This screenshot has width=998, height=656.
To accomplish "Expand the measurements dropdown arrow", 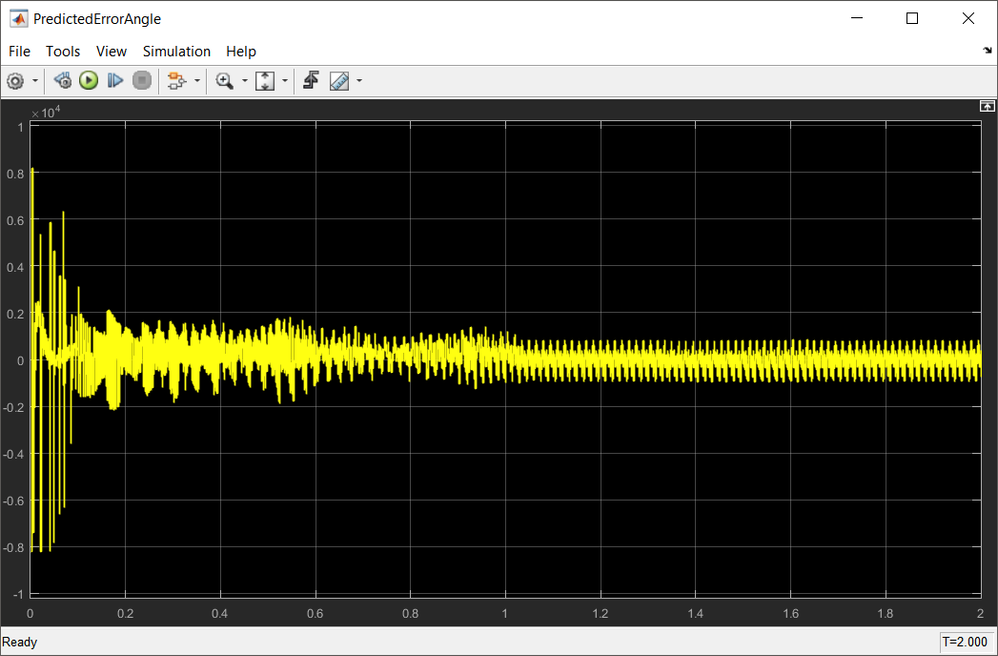I will pyautogui.click(x=360, y=81).
